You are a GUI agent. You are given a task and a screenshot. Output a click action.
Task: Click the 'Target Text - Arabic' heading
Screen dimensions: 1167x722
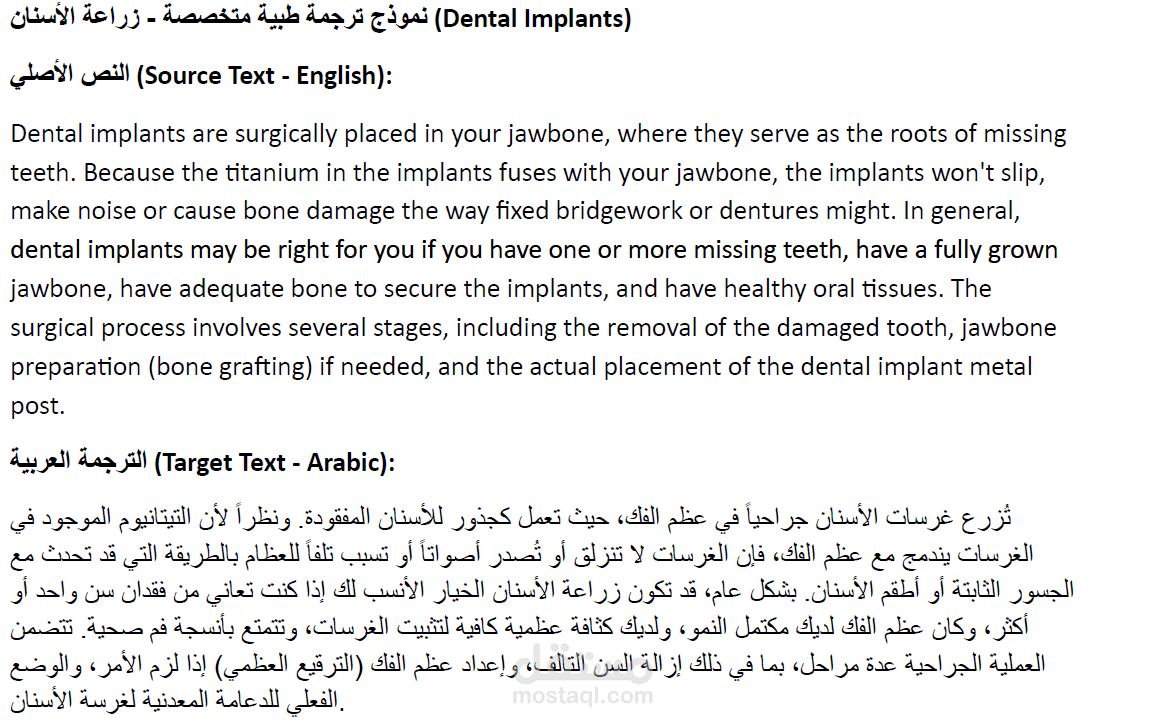[203, 463]
